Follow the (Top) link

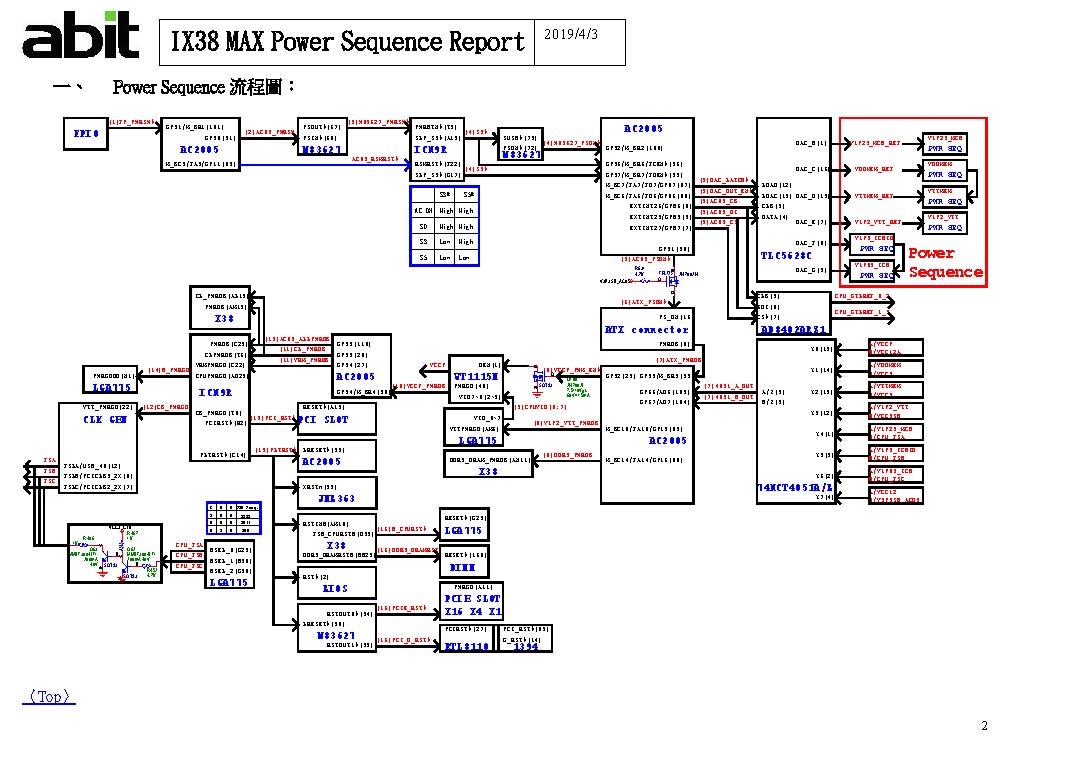pyautogui.click(x=49, y=697)
